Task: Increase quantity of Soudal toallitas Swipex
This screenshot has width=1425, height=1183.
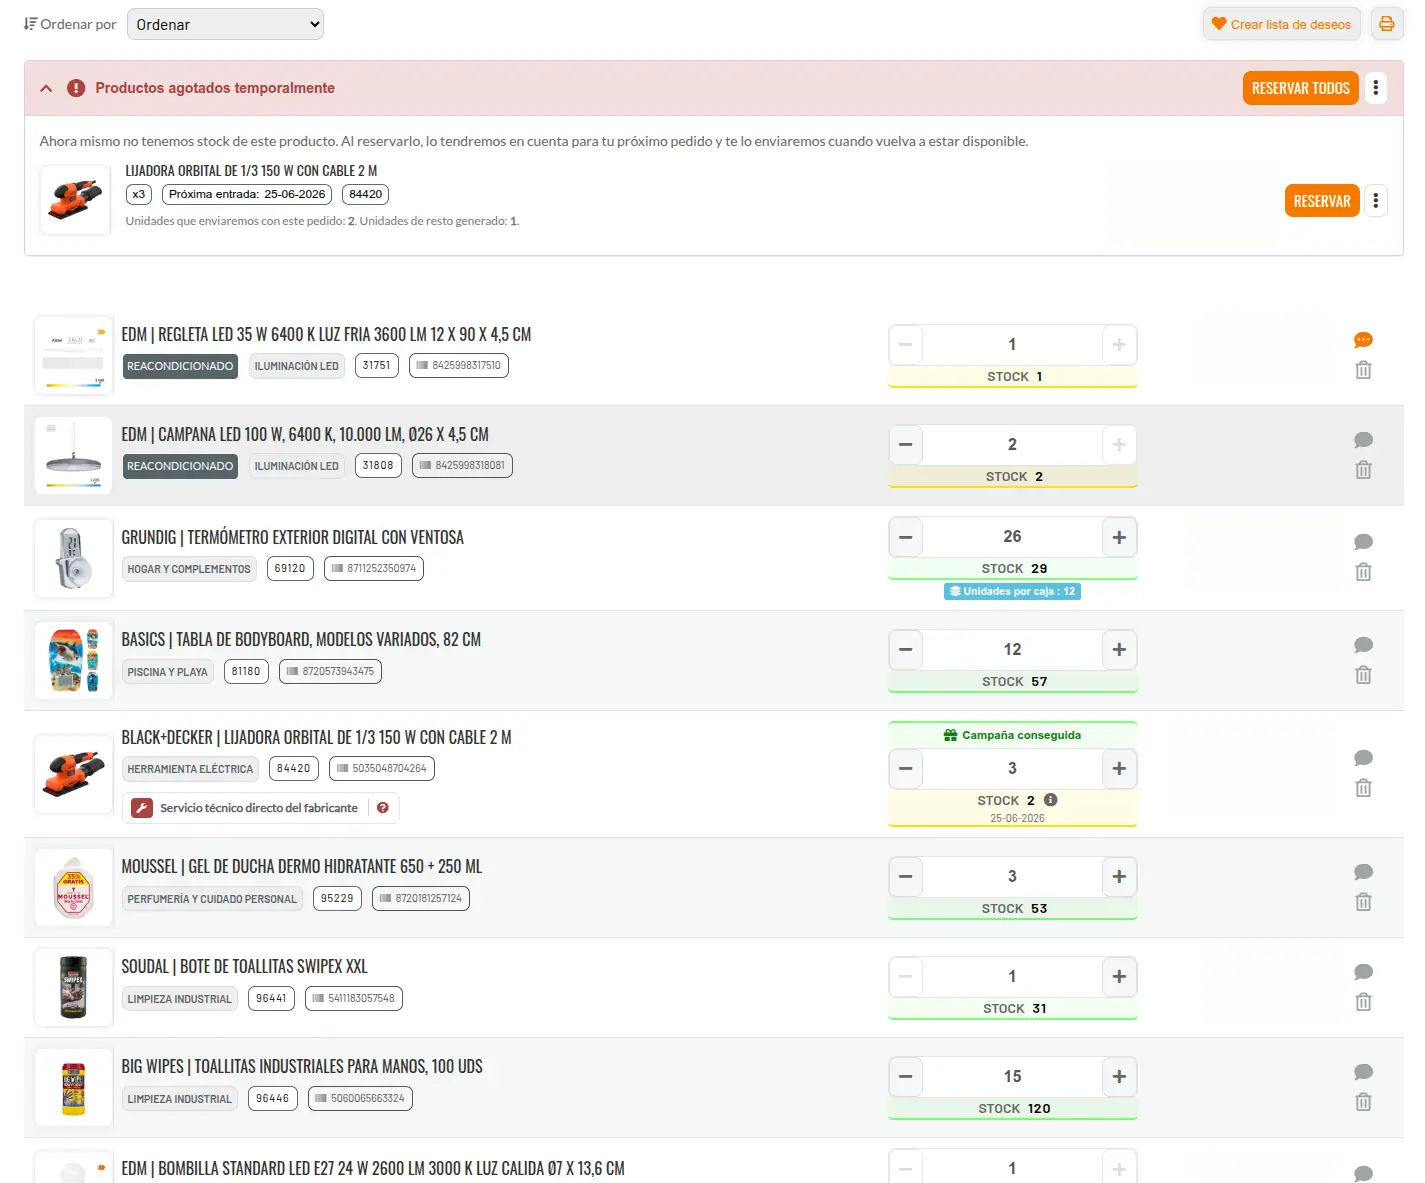Action: (x=1119, y=976)
